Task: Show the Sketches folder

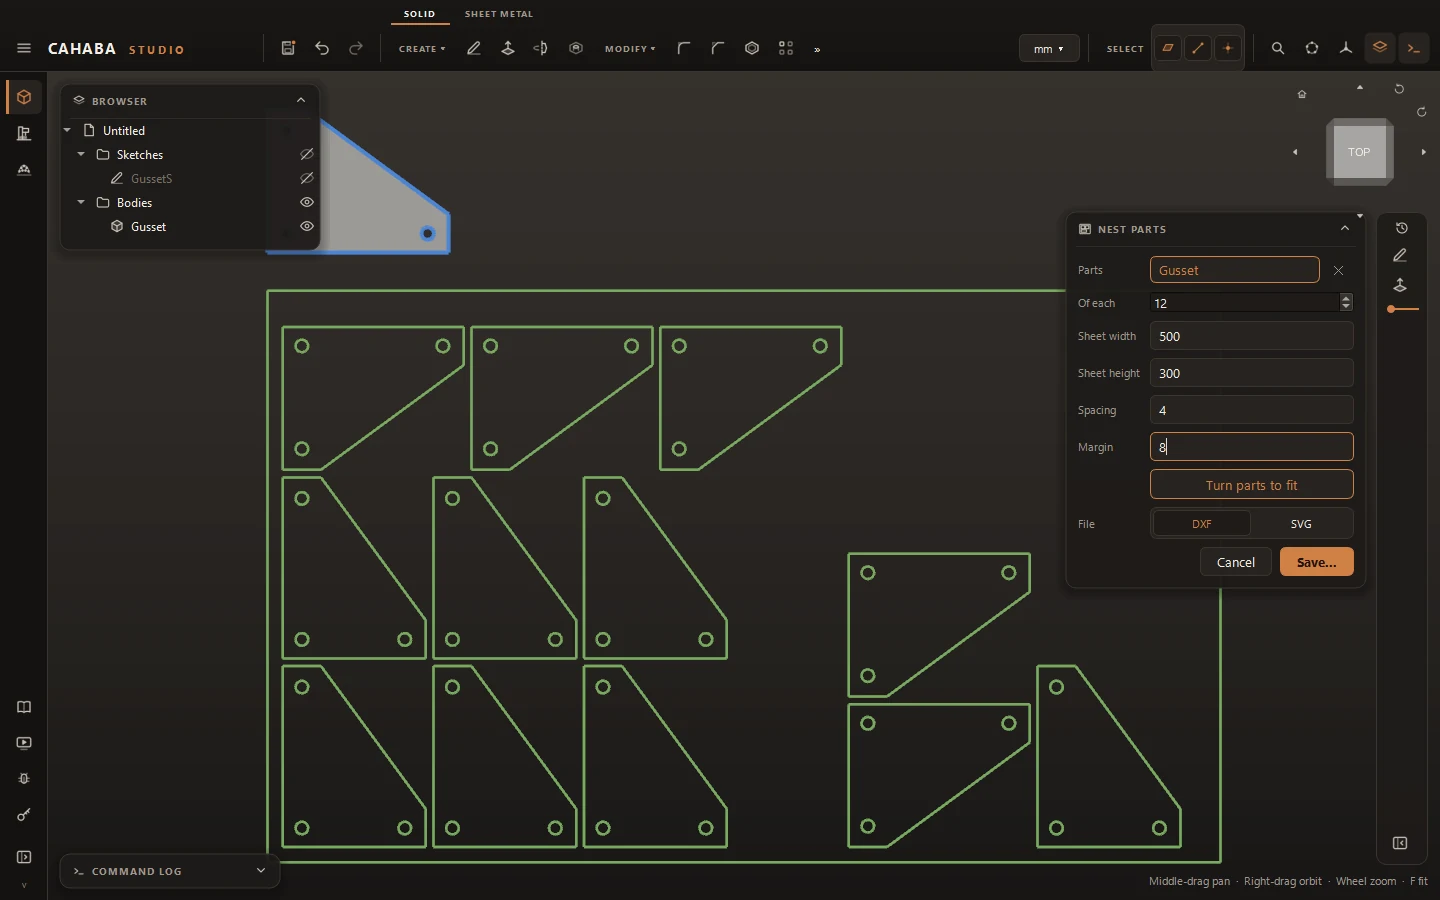Action: pos(307,154)
